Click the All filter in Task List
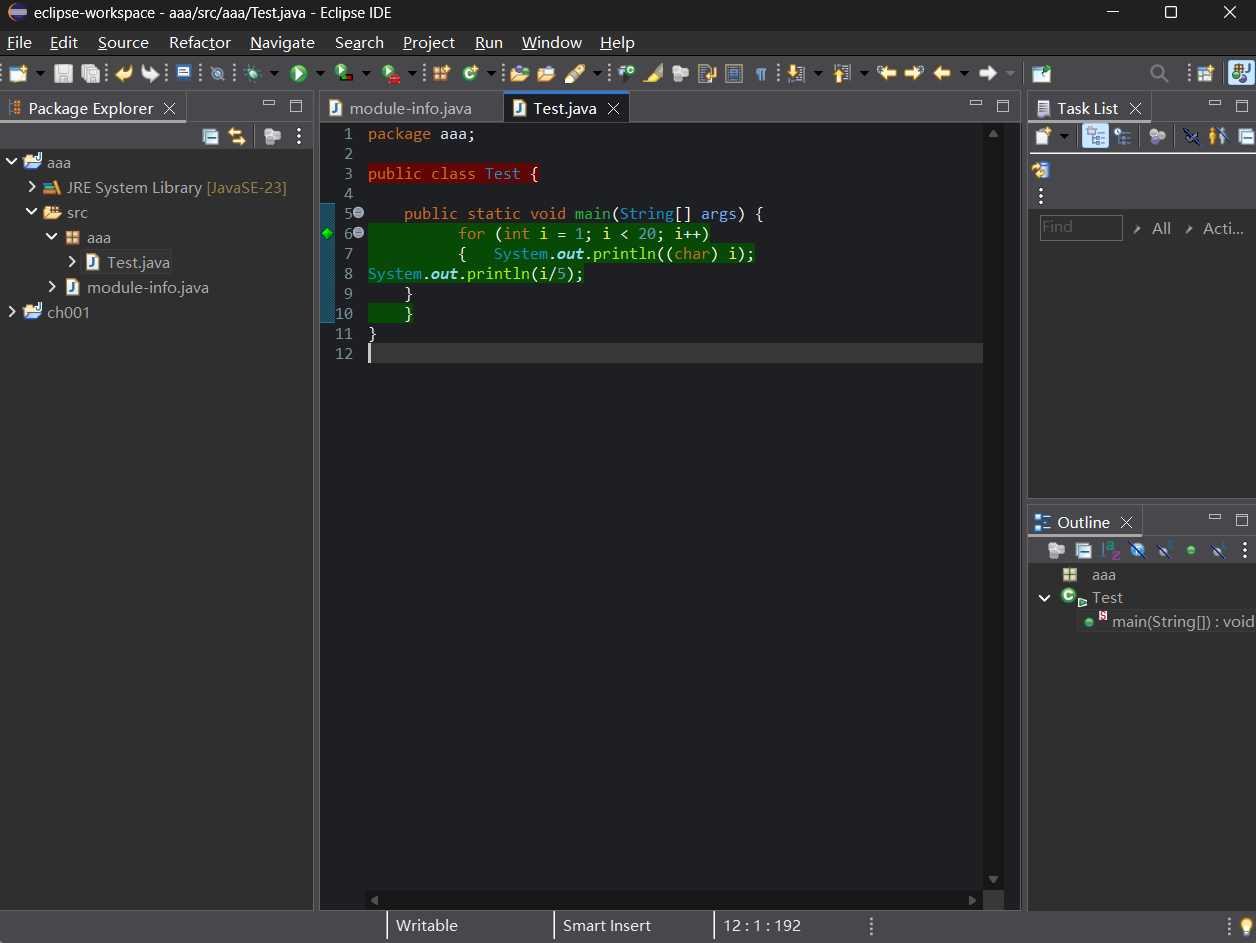This screenshot has width=1256, height=943. click(1161, 228)
